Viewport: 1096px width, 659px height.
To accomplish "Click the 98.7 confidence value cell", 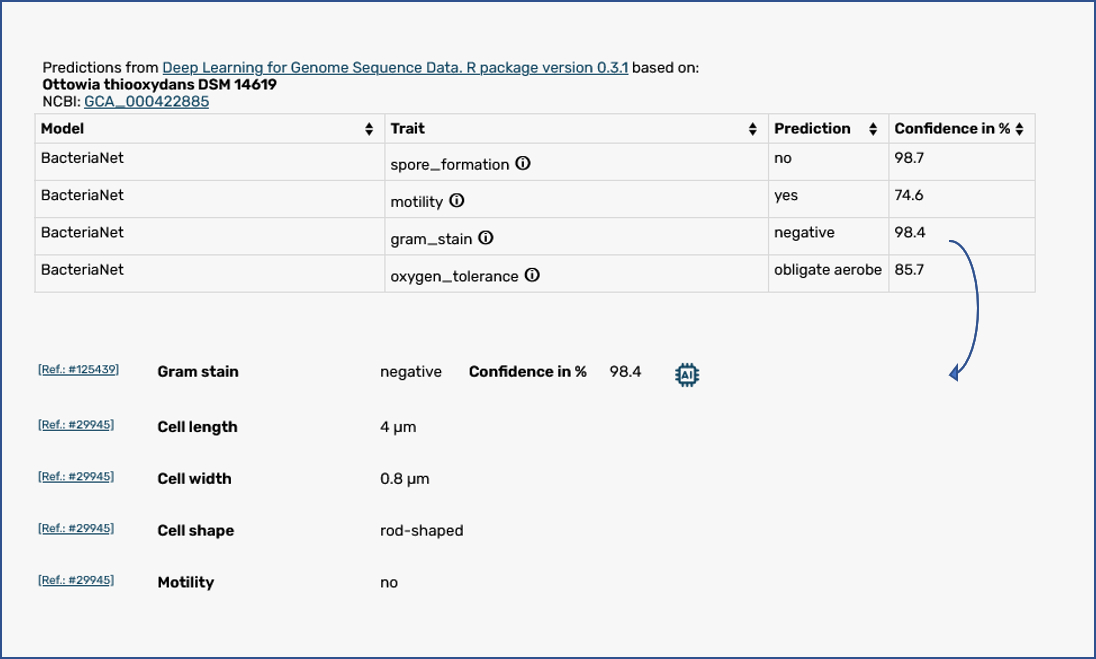I will point(909,158).
